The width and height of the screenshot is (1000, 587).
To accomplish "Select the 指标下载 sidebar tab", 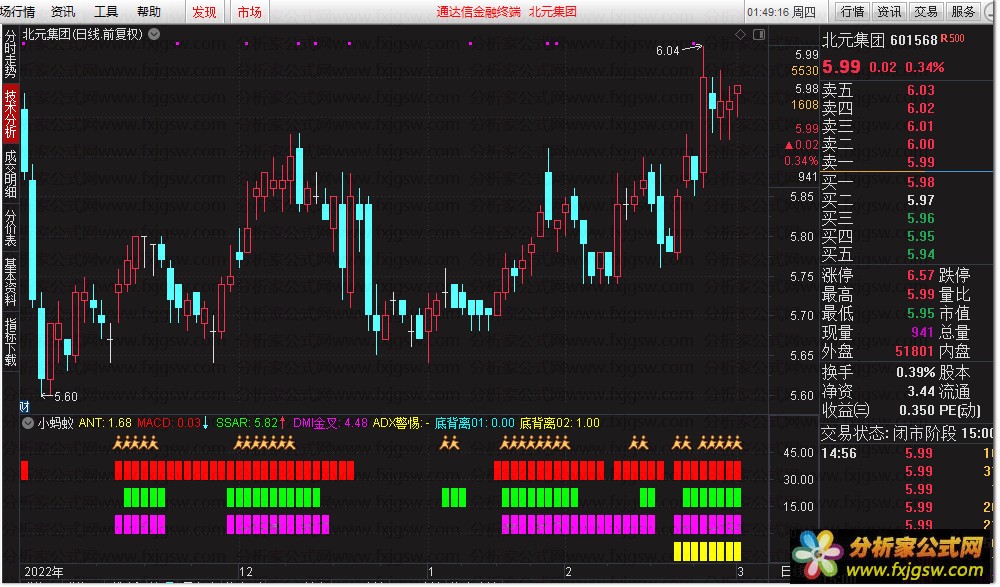I will [x=10, y=341].
